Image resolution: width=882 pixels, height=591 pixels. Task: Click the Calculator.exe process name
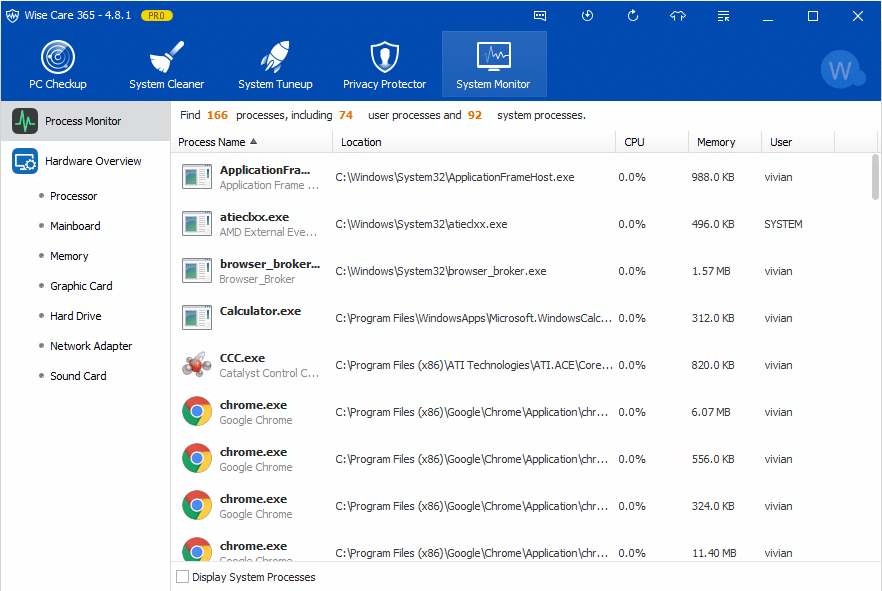pyautogui.click(x=260, y=311)
